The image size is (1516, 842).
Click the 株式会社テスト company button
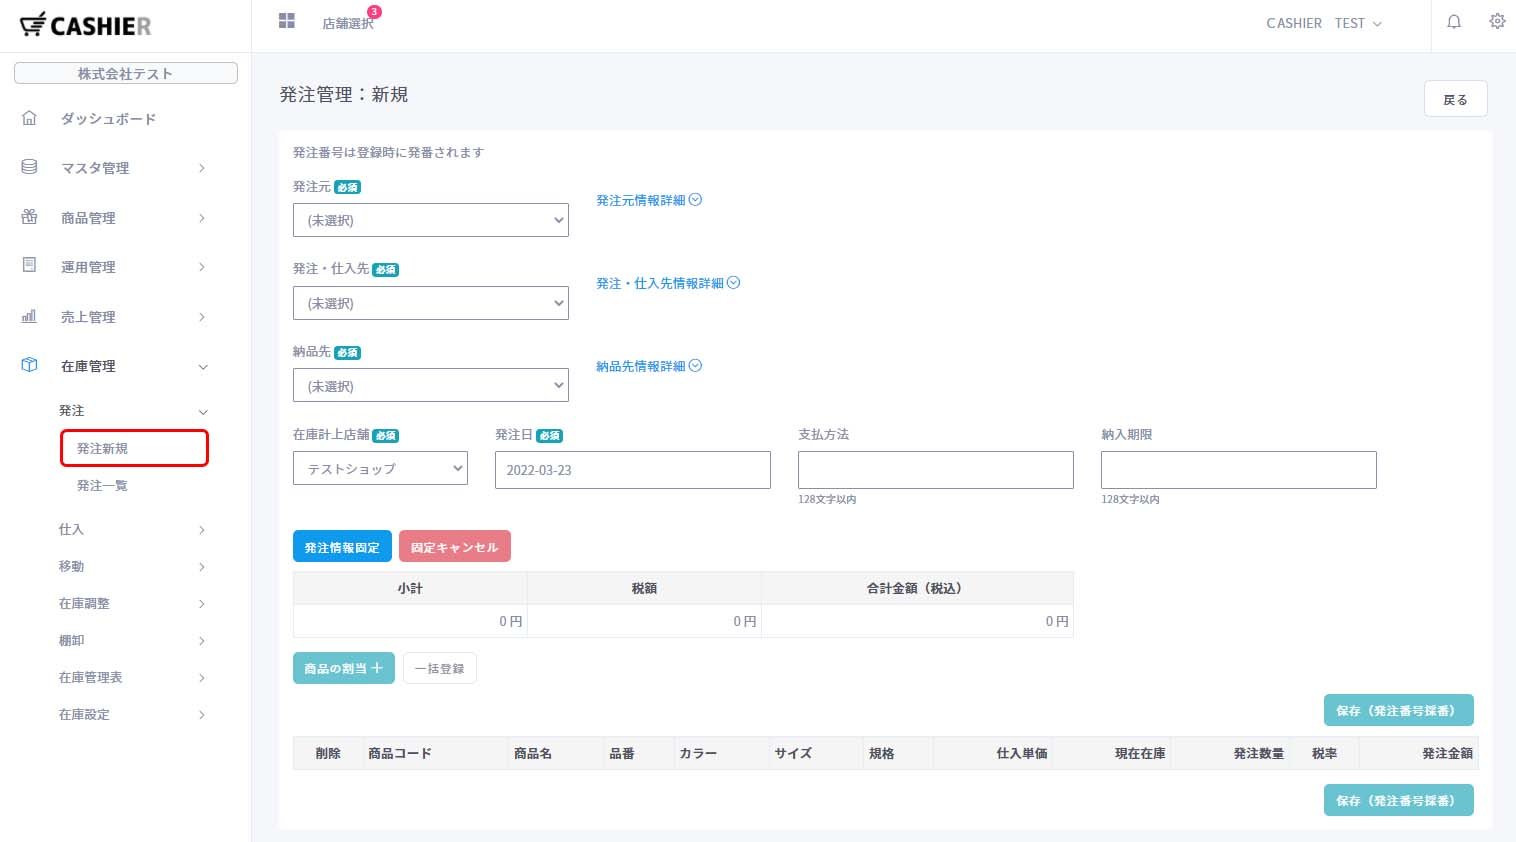tap(125, 74)
